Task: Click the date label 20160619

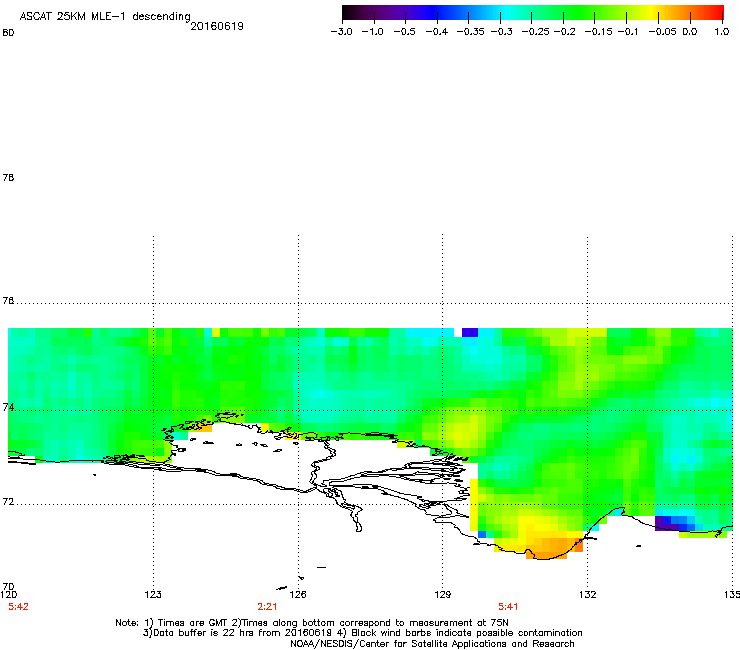Action: click(x=217, y=26)
